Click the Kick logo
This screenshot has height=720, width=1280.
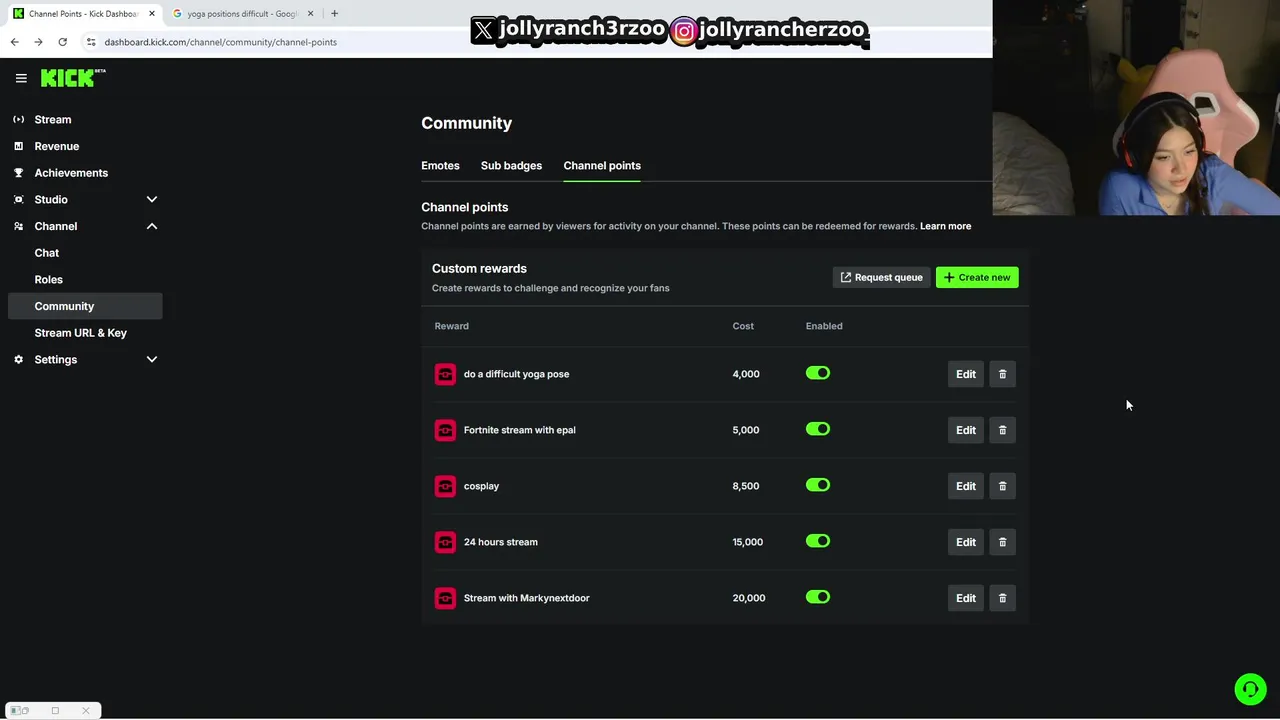[x=73, y=78]
